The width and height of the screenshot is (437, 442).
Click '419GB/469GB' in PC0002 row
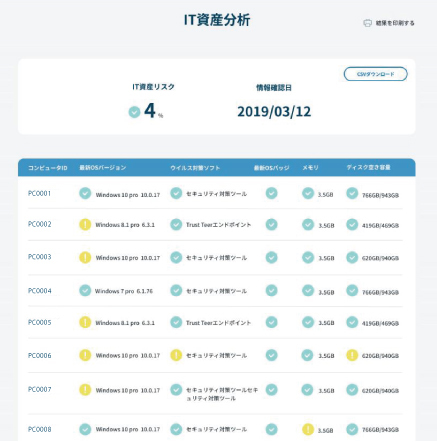(380, 226)
